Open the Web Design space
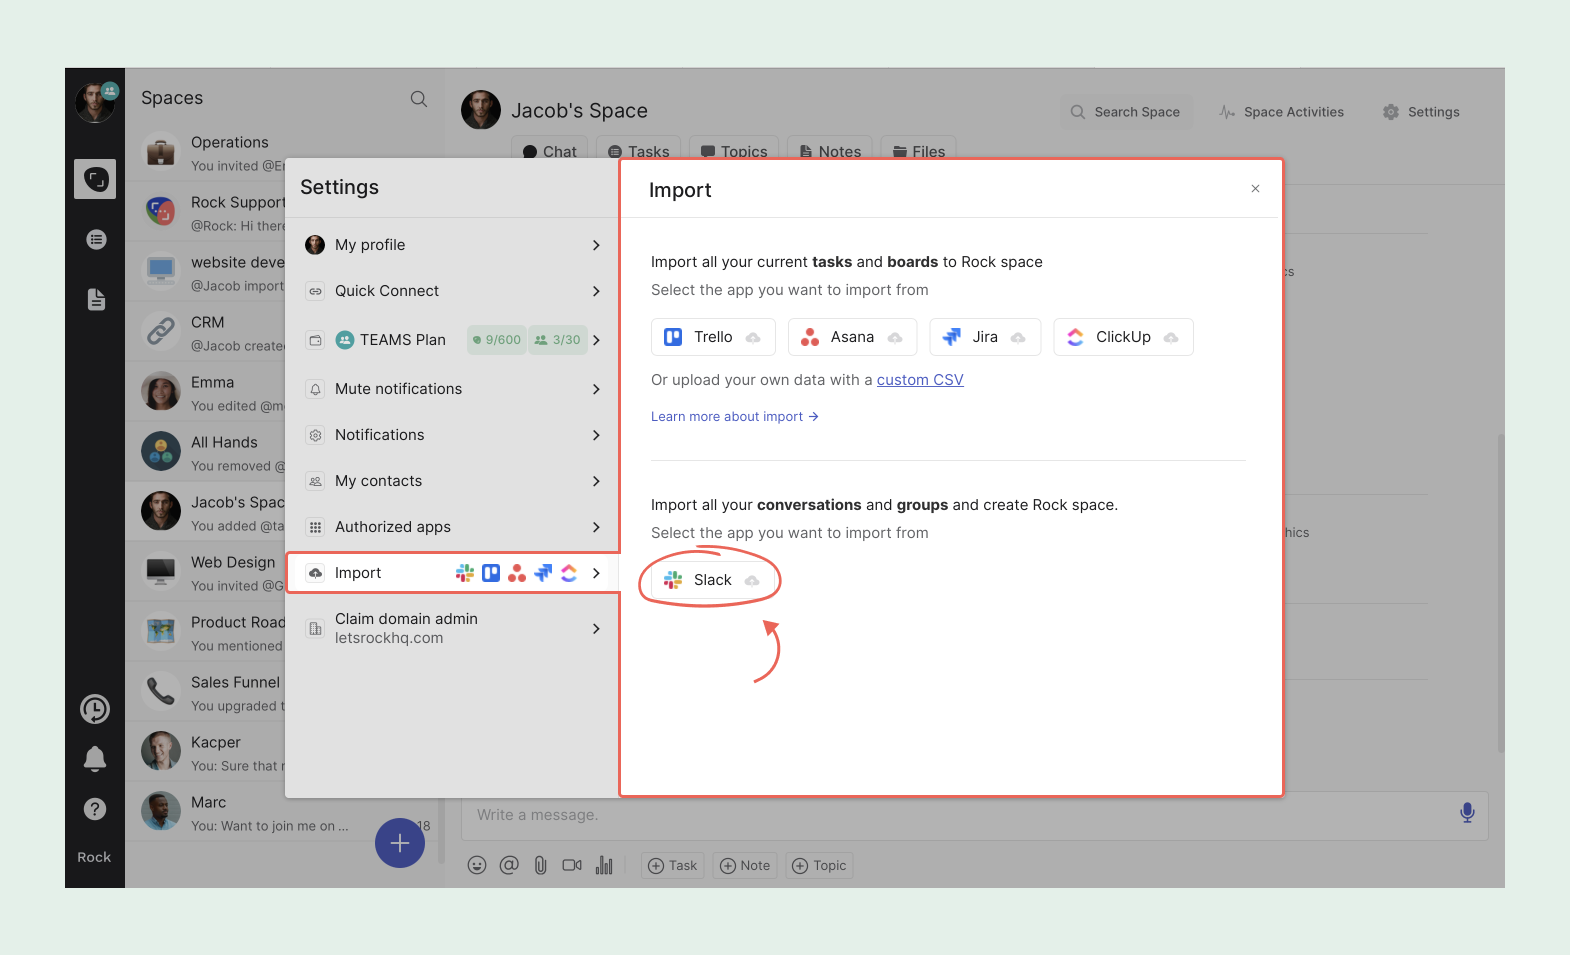Viewport: 1570px width, 955px height. [x=205, y=573]
